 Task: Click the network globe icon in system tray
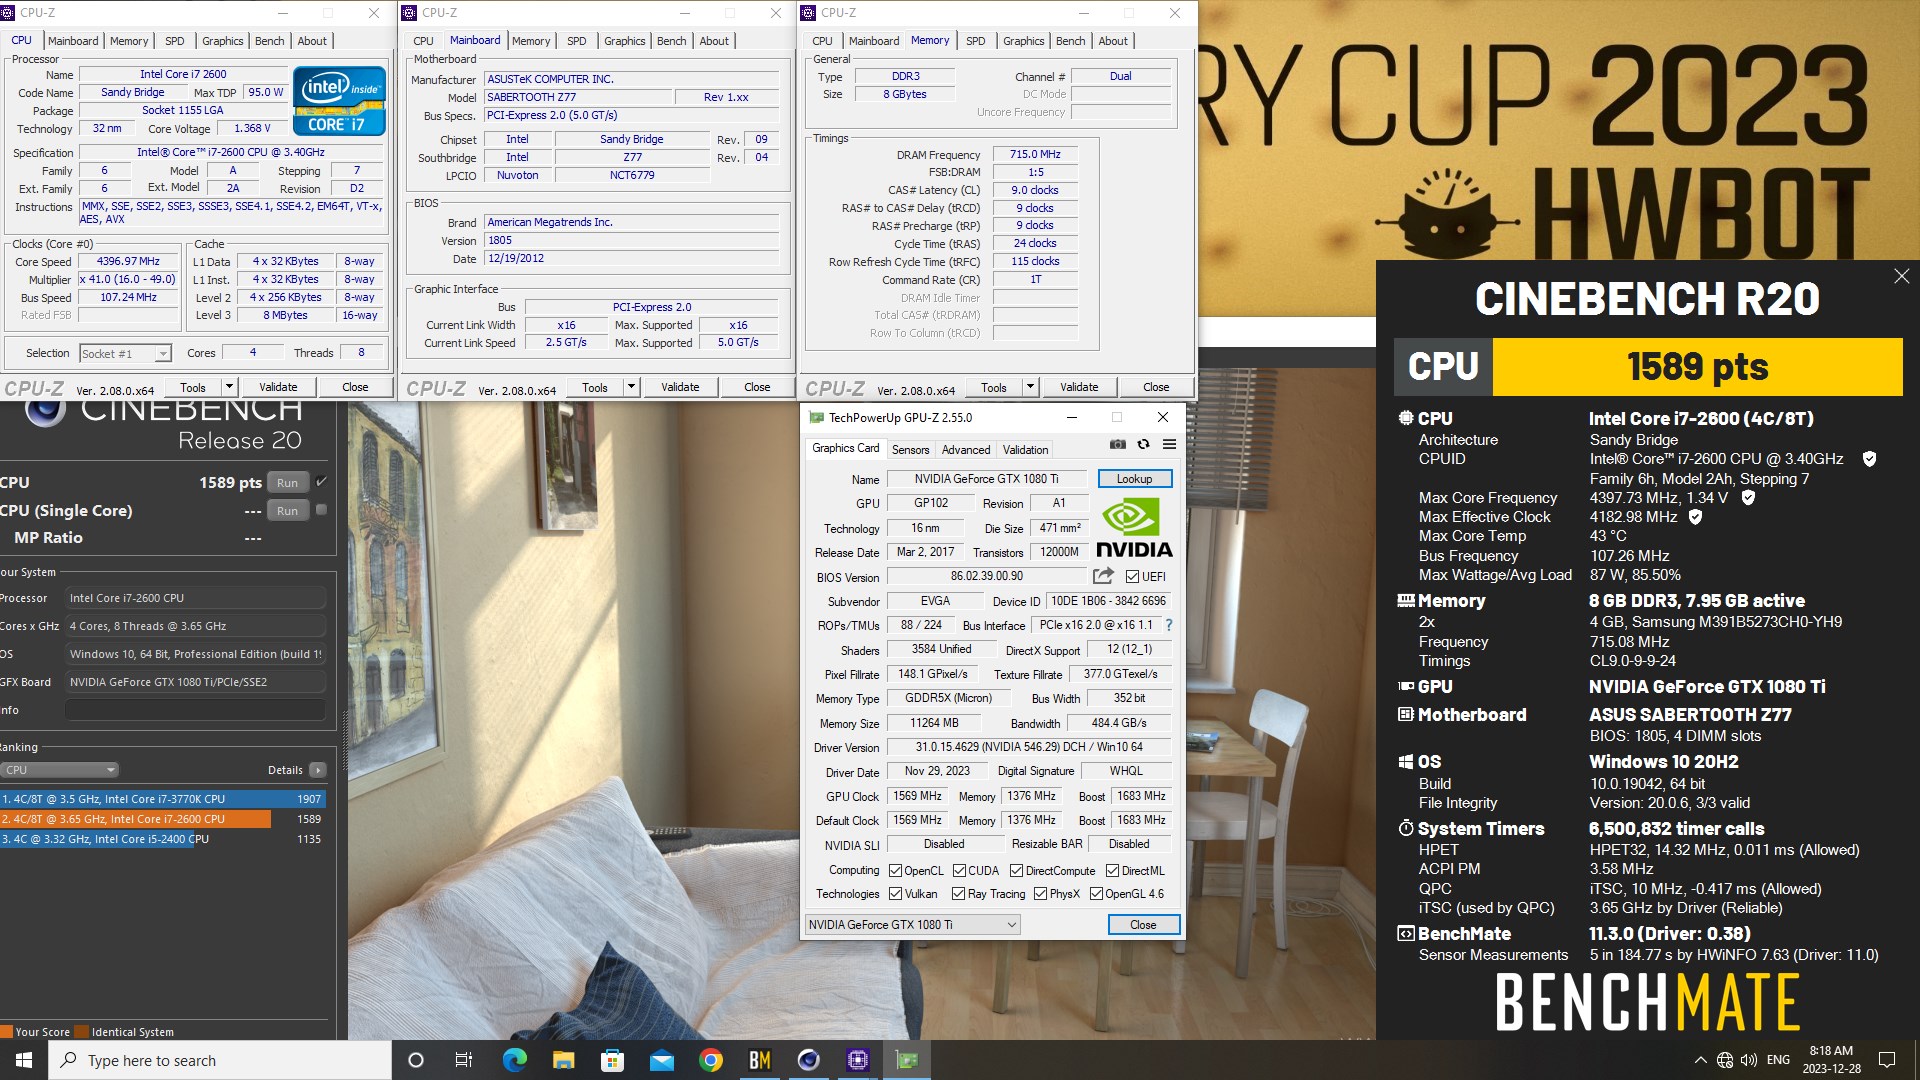pyautogui.click(x=1725, y=1060)
